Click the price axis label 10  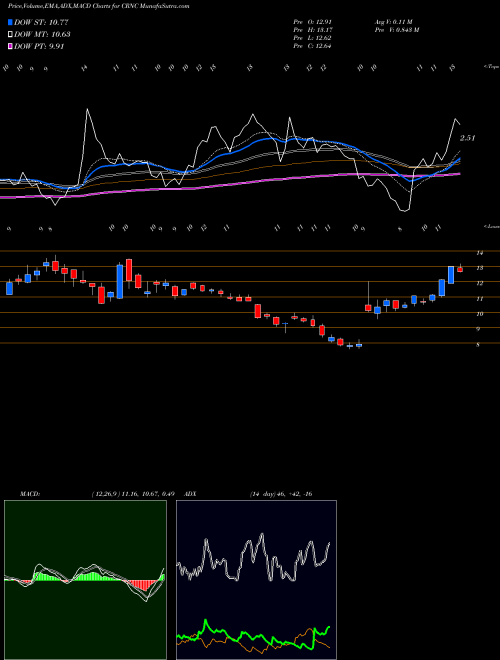tap(479, 314)
